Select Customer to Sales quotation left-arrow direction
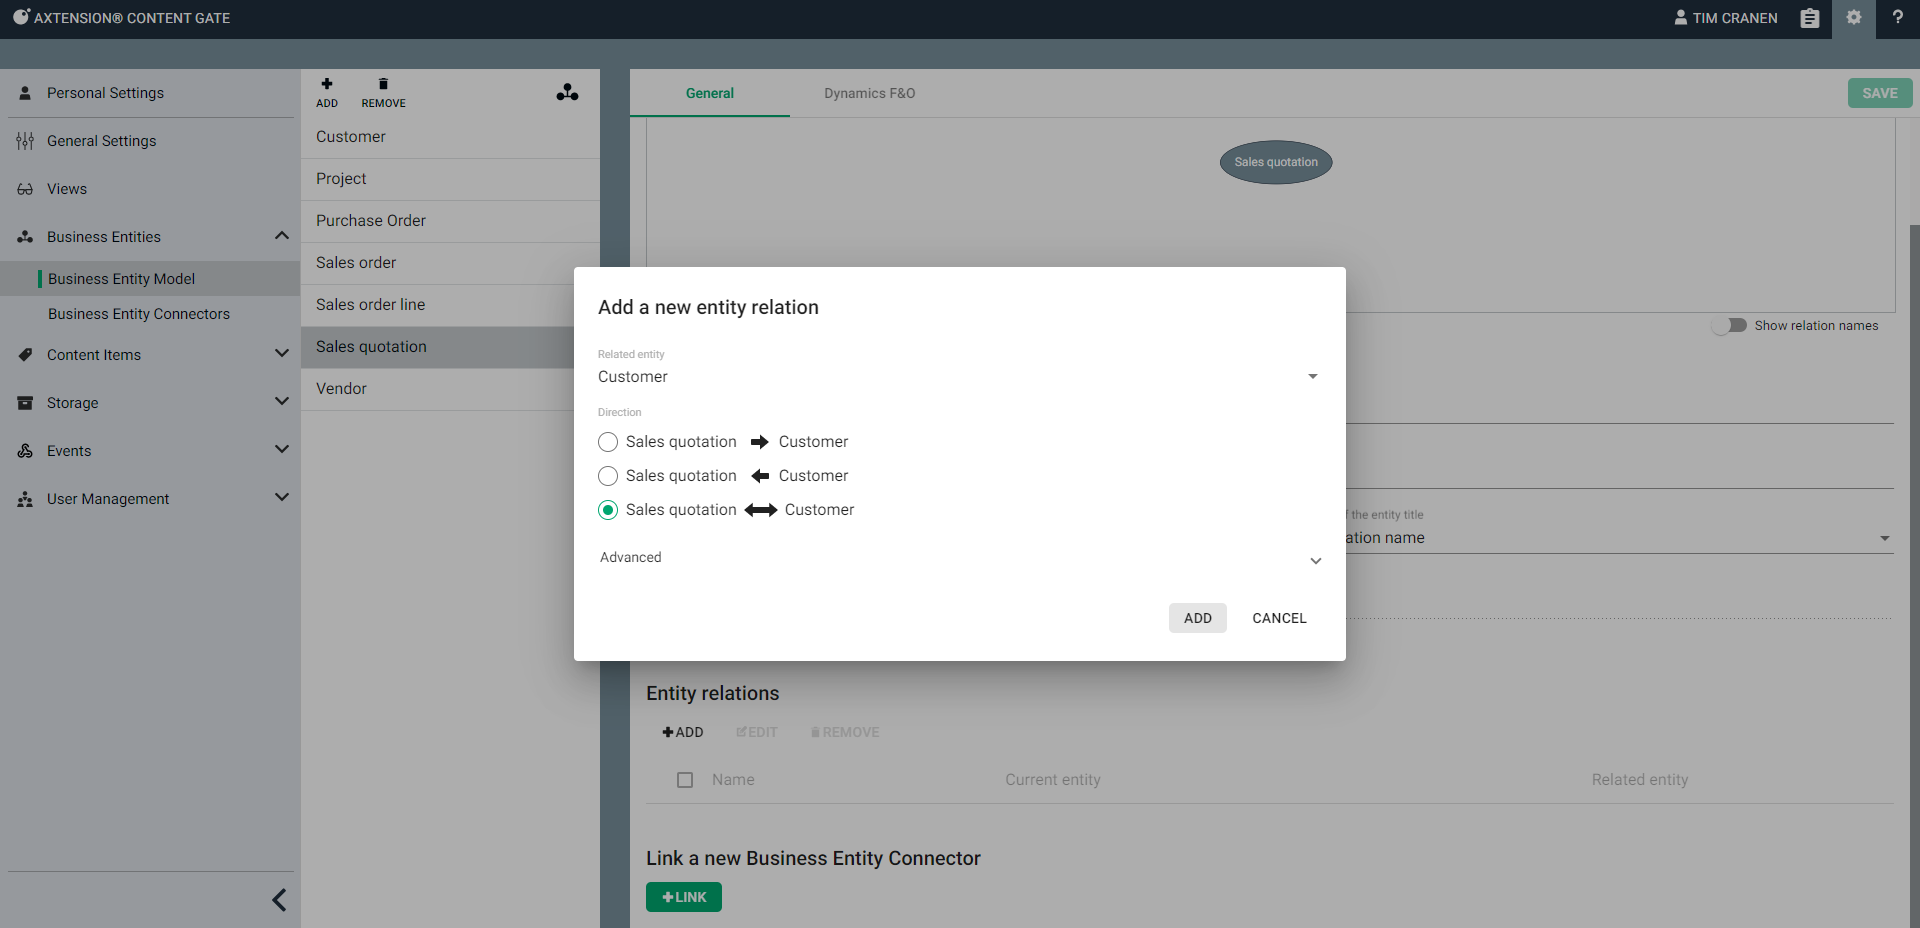 pos(608,476)
